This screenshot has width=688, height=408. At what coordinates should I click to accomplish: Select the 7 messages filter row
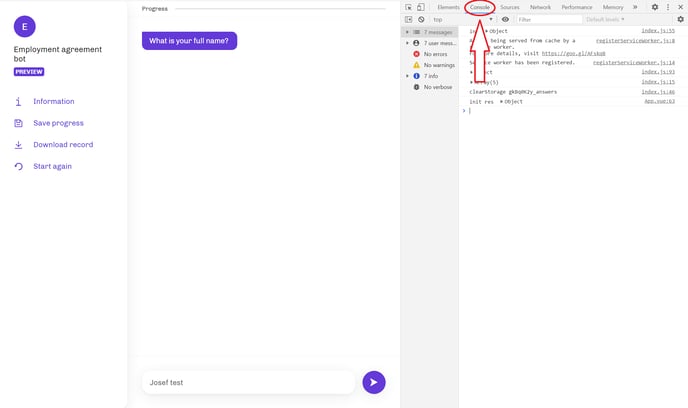pos(430,32)
